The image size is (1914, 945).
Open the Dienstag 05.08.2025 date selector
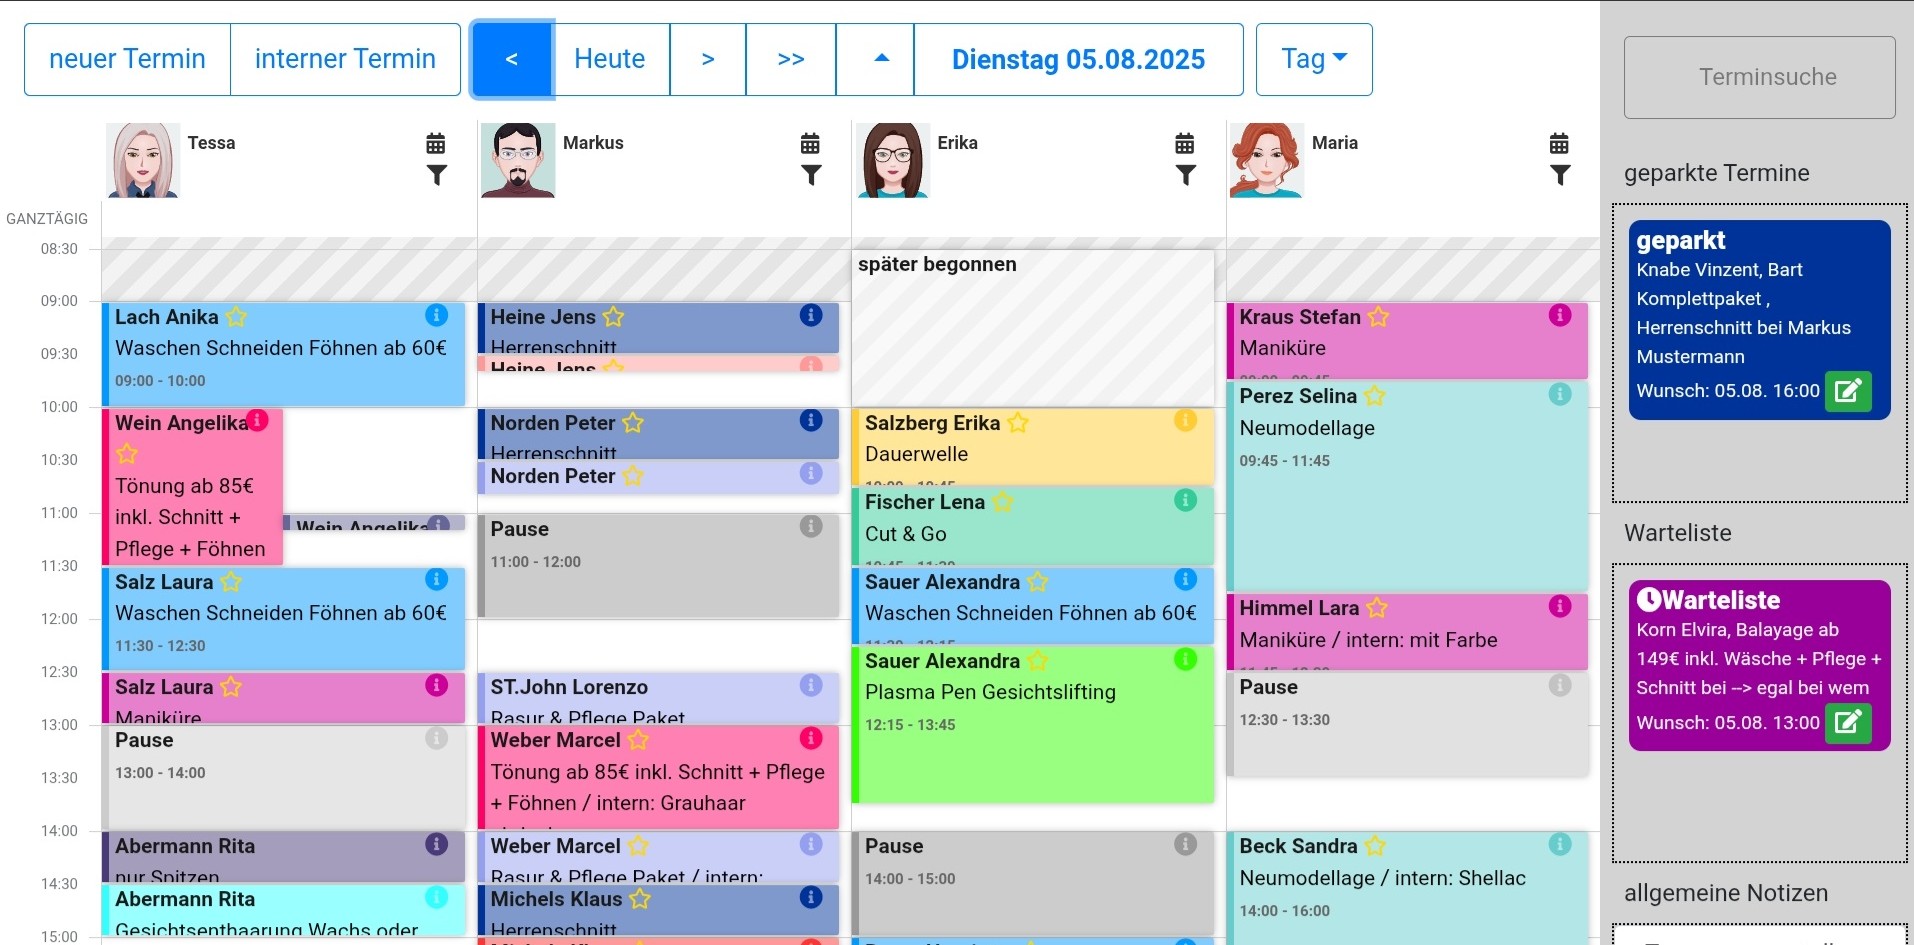point(1077,59)
